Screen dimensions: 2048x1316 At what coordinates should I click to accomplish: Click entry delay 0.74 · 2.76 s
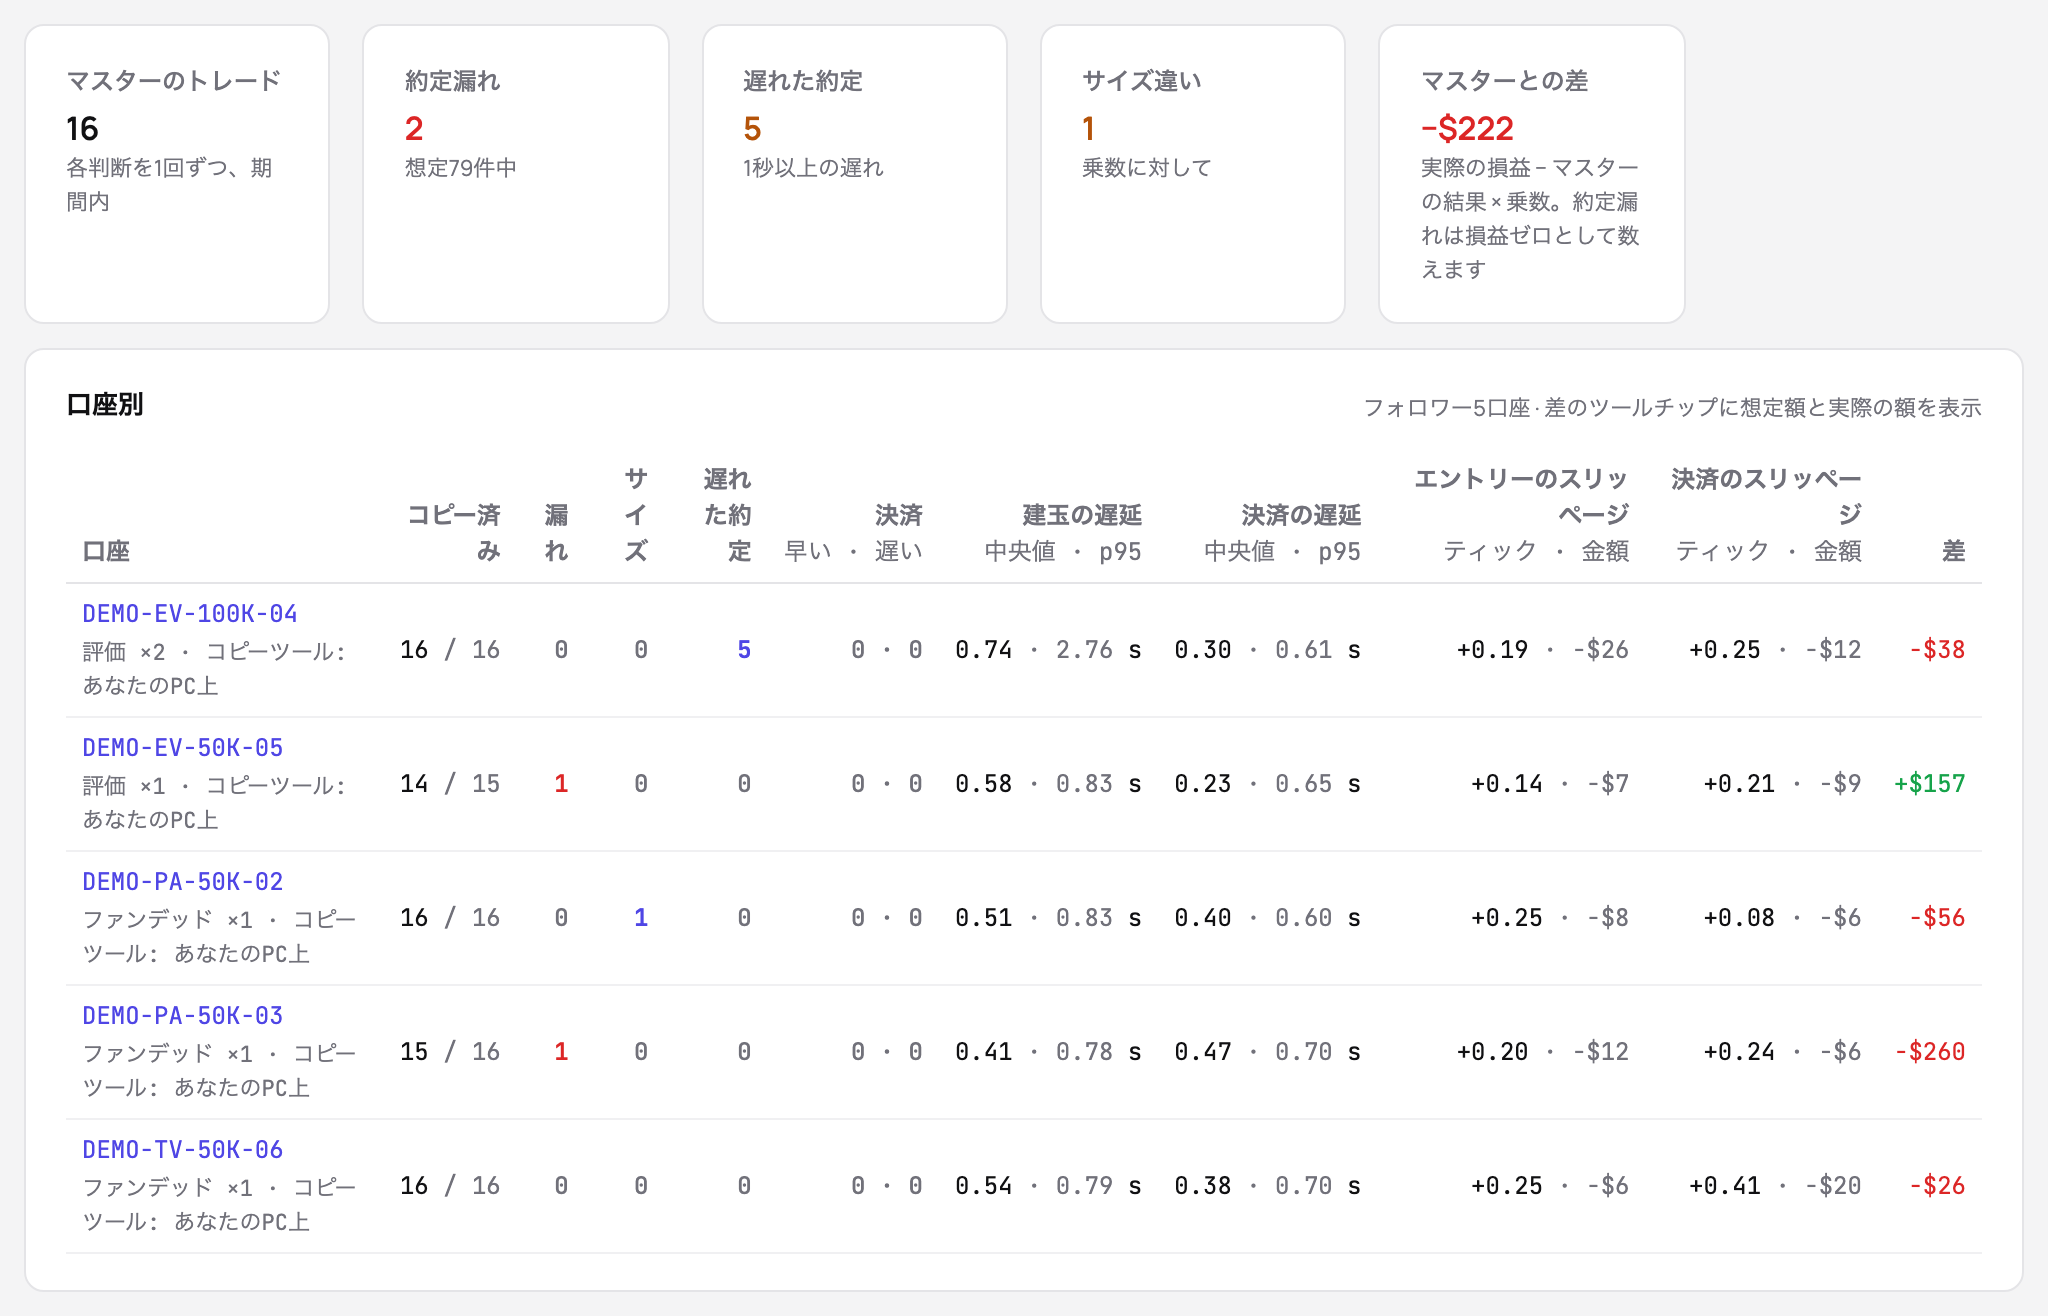coord(1048,650)
